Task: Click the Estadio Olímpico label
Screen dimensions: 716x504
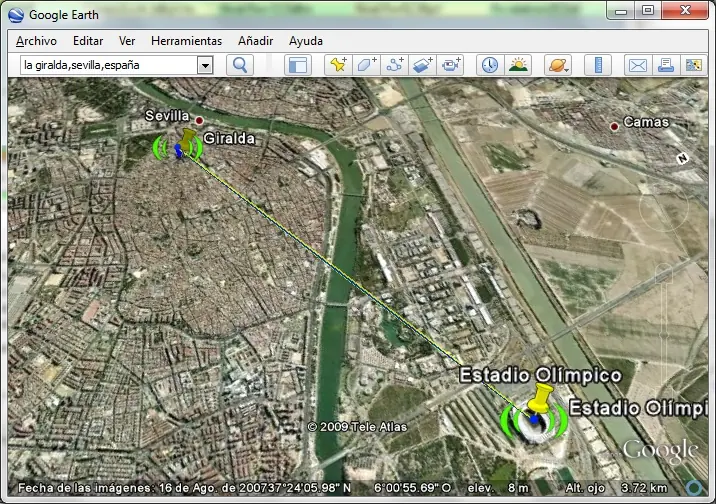Action: [540, 375]
